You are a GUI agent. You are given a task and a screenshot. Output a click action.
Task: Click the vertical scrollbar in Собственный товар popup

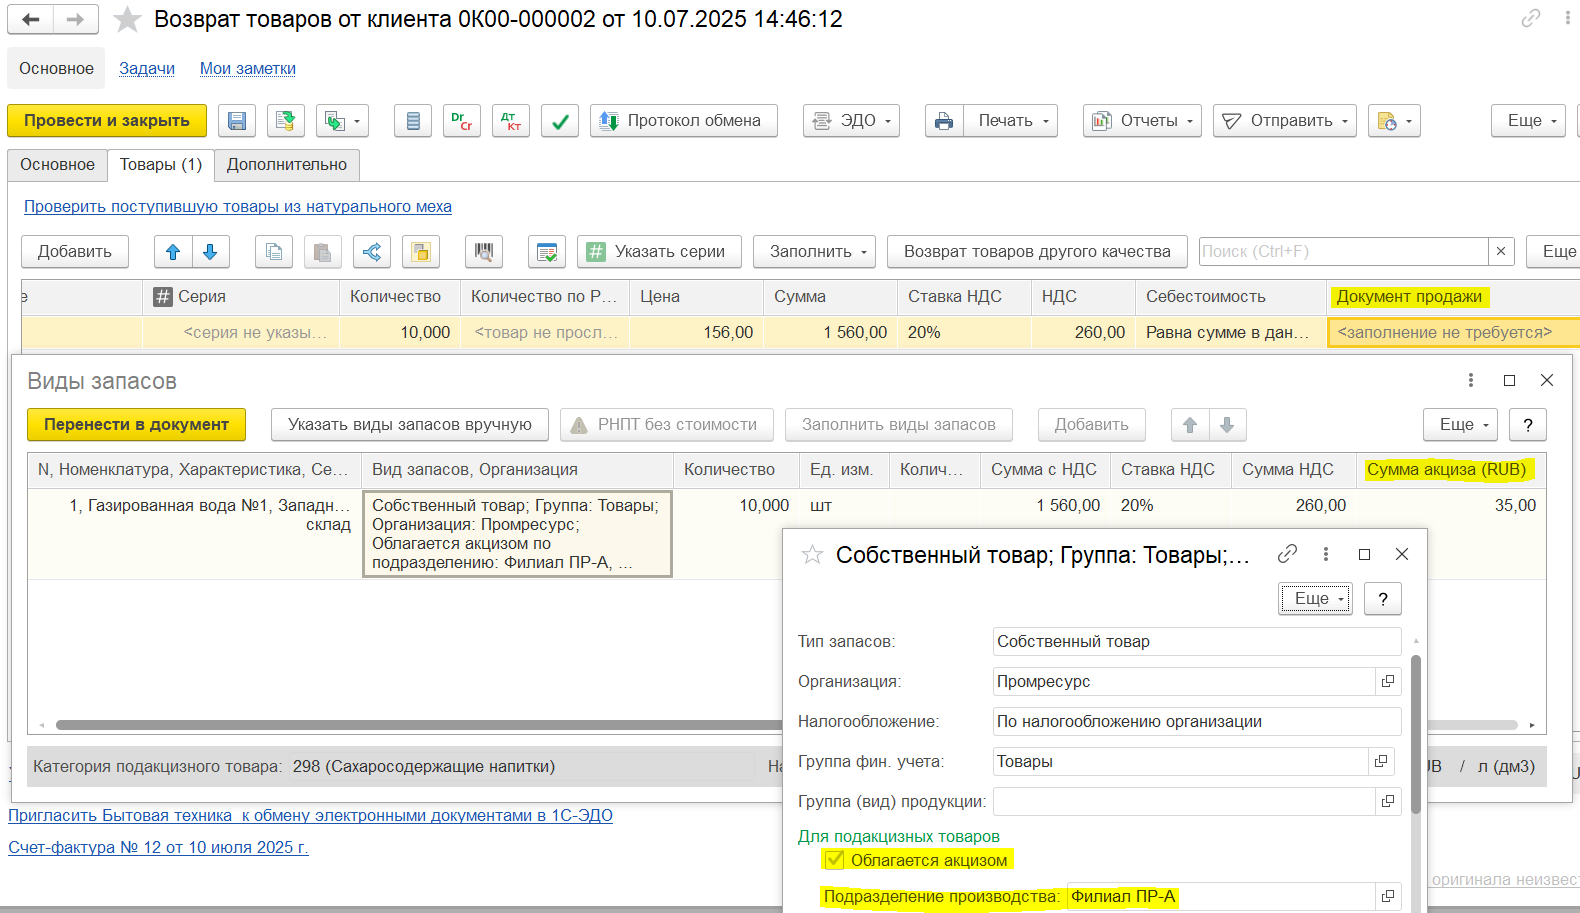[1416, 734]
